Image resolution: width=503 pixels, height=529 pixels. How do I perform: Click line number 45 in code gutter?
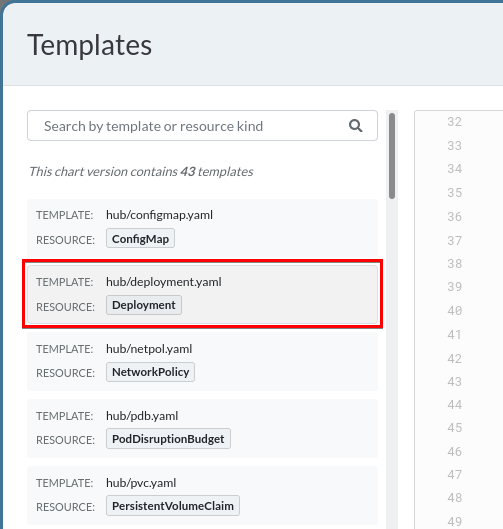pyautogui.click(x=454, y=428)
